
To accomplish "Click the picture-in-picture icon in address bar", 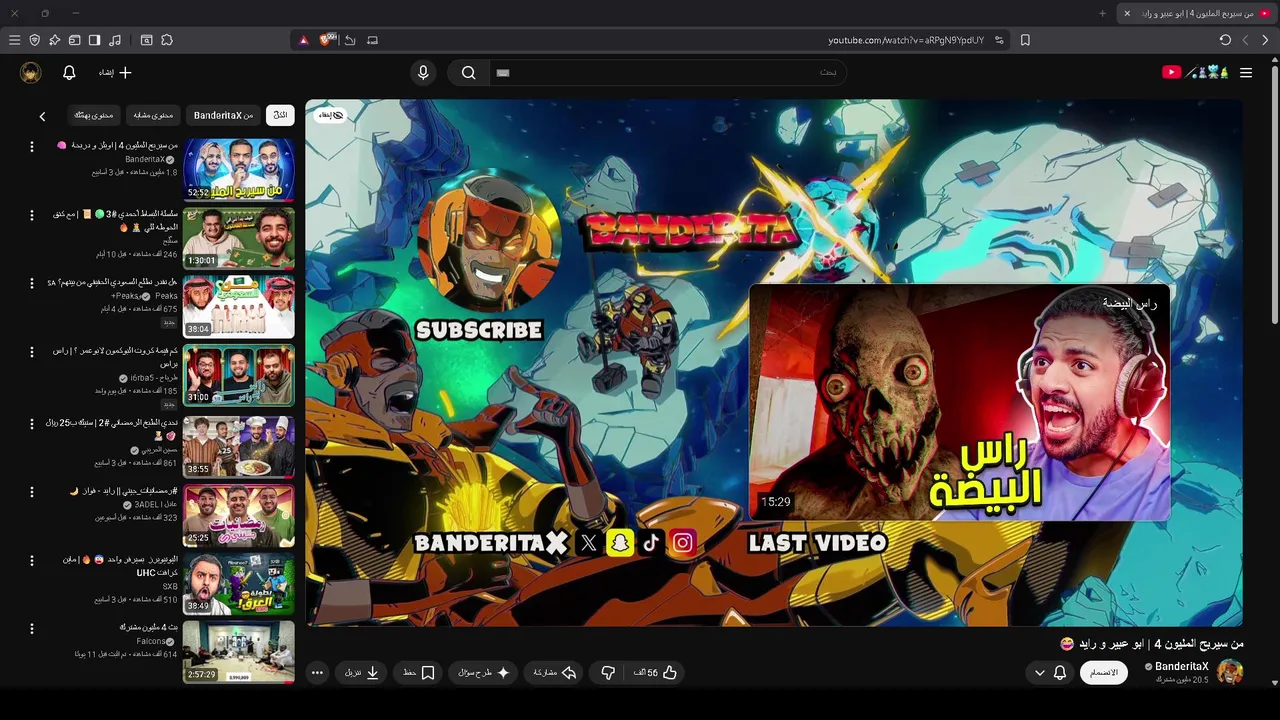I will coord(372,40).
